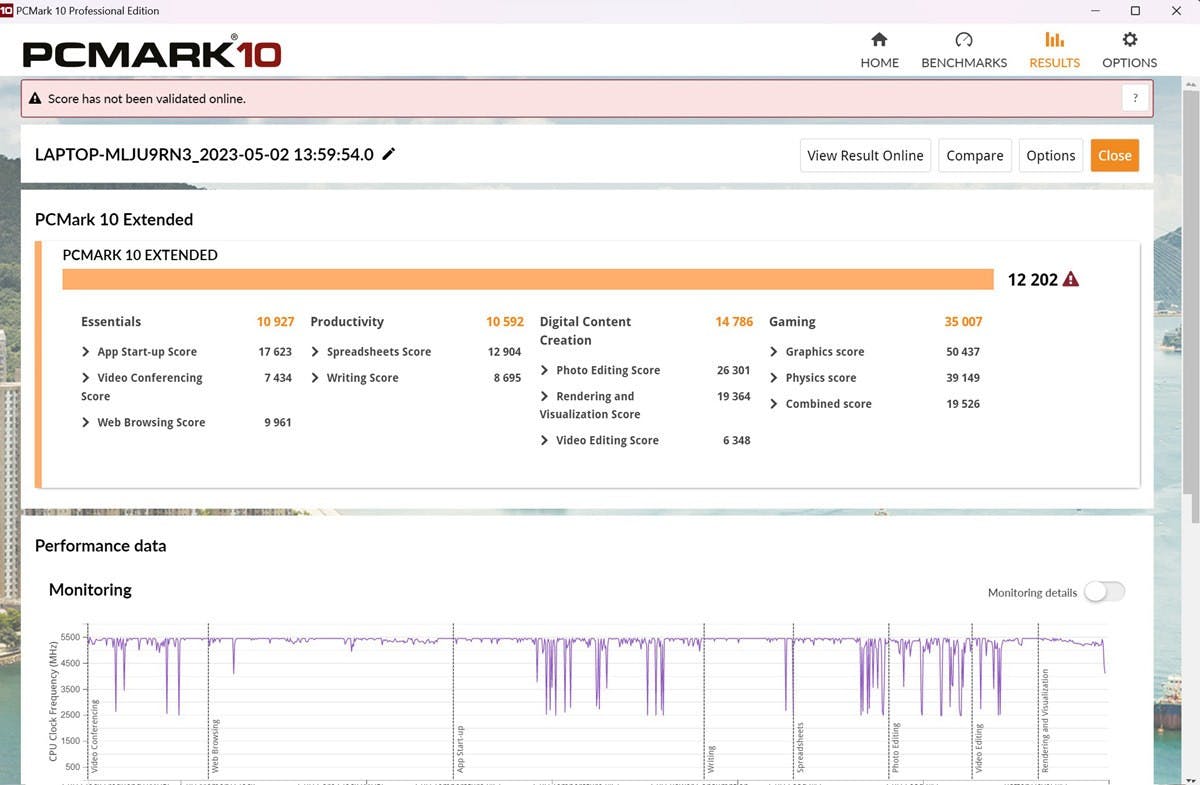Screen dimensions: 1200x785
Task: Open the result Options button
Action: (1050, 155)
